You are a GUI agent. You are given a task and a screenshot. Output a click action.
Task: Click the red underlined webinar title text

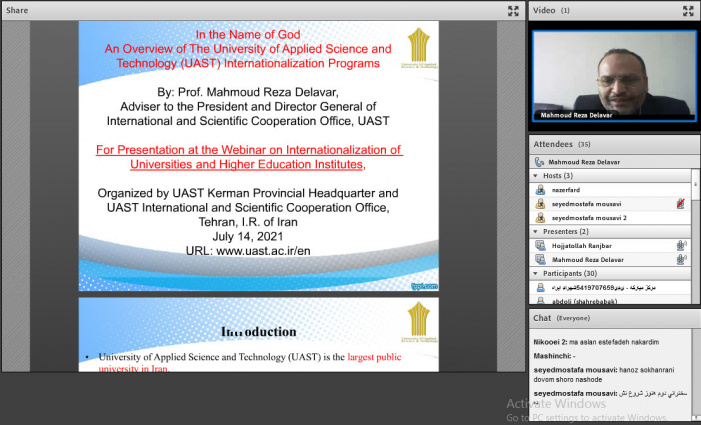(249, 157)
